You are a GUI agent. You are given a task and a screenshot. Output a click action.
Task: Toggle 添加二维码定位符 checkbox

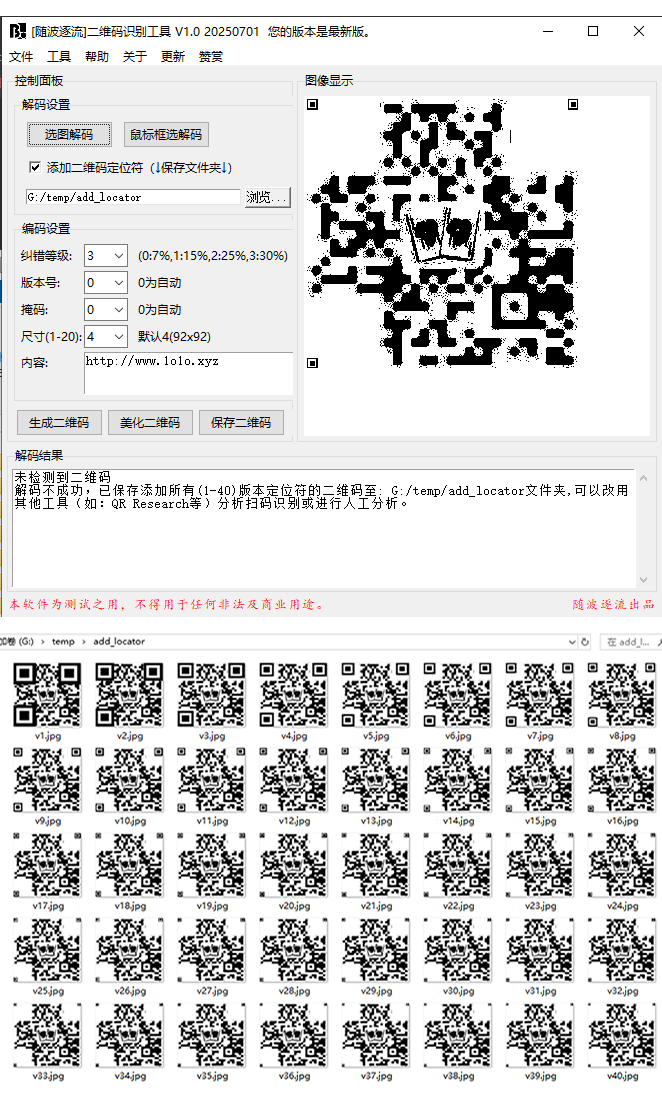coord(34,167)
